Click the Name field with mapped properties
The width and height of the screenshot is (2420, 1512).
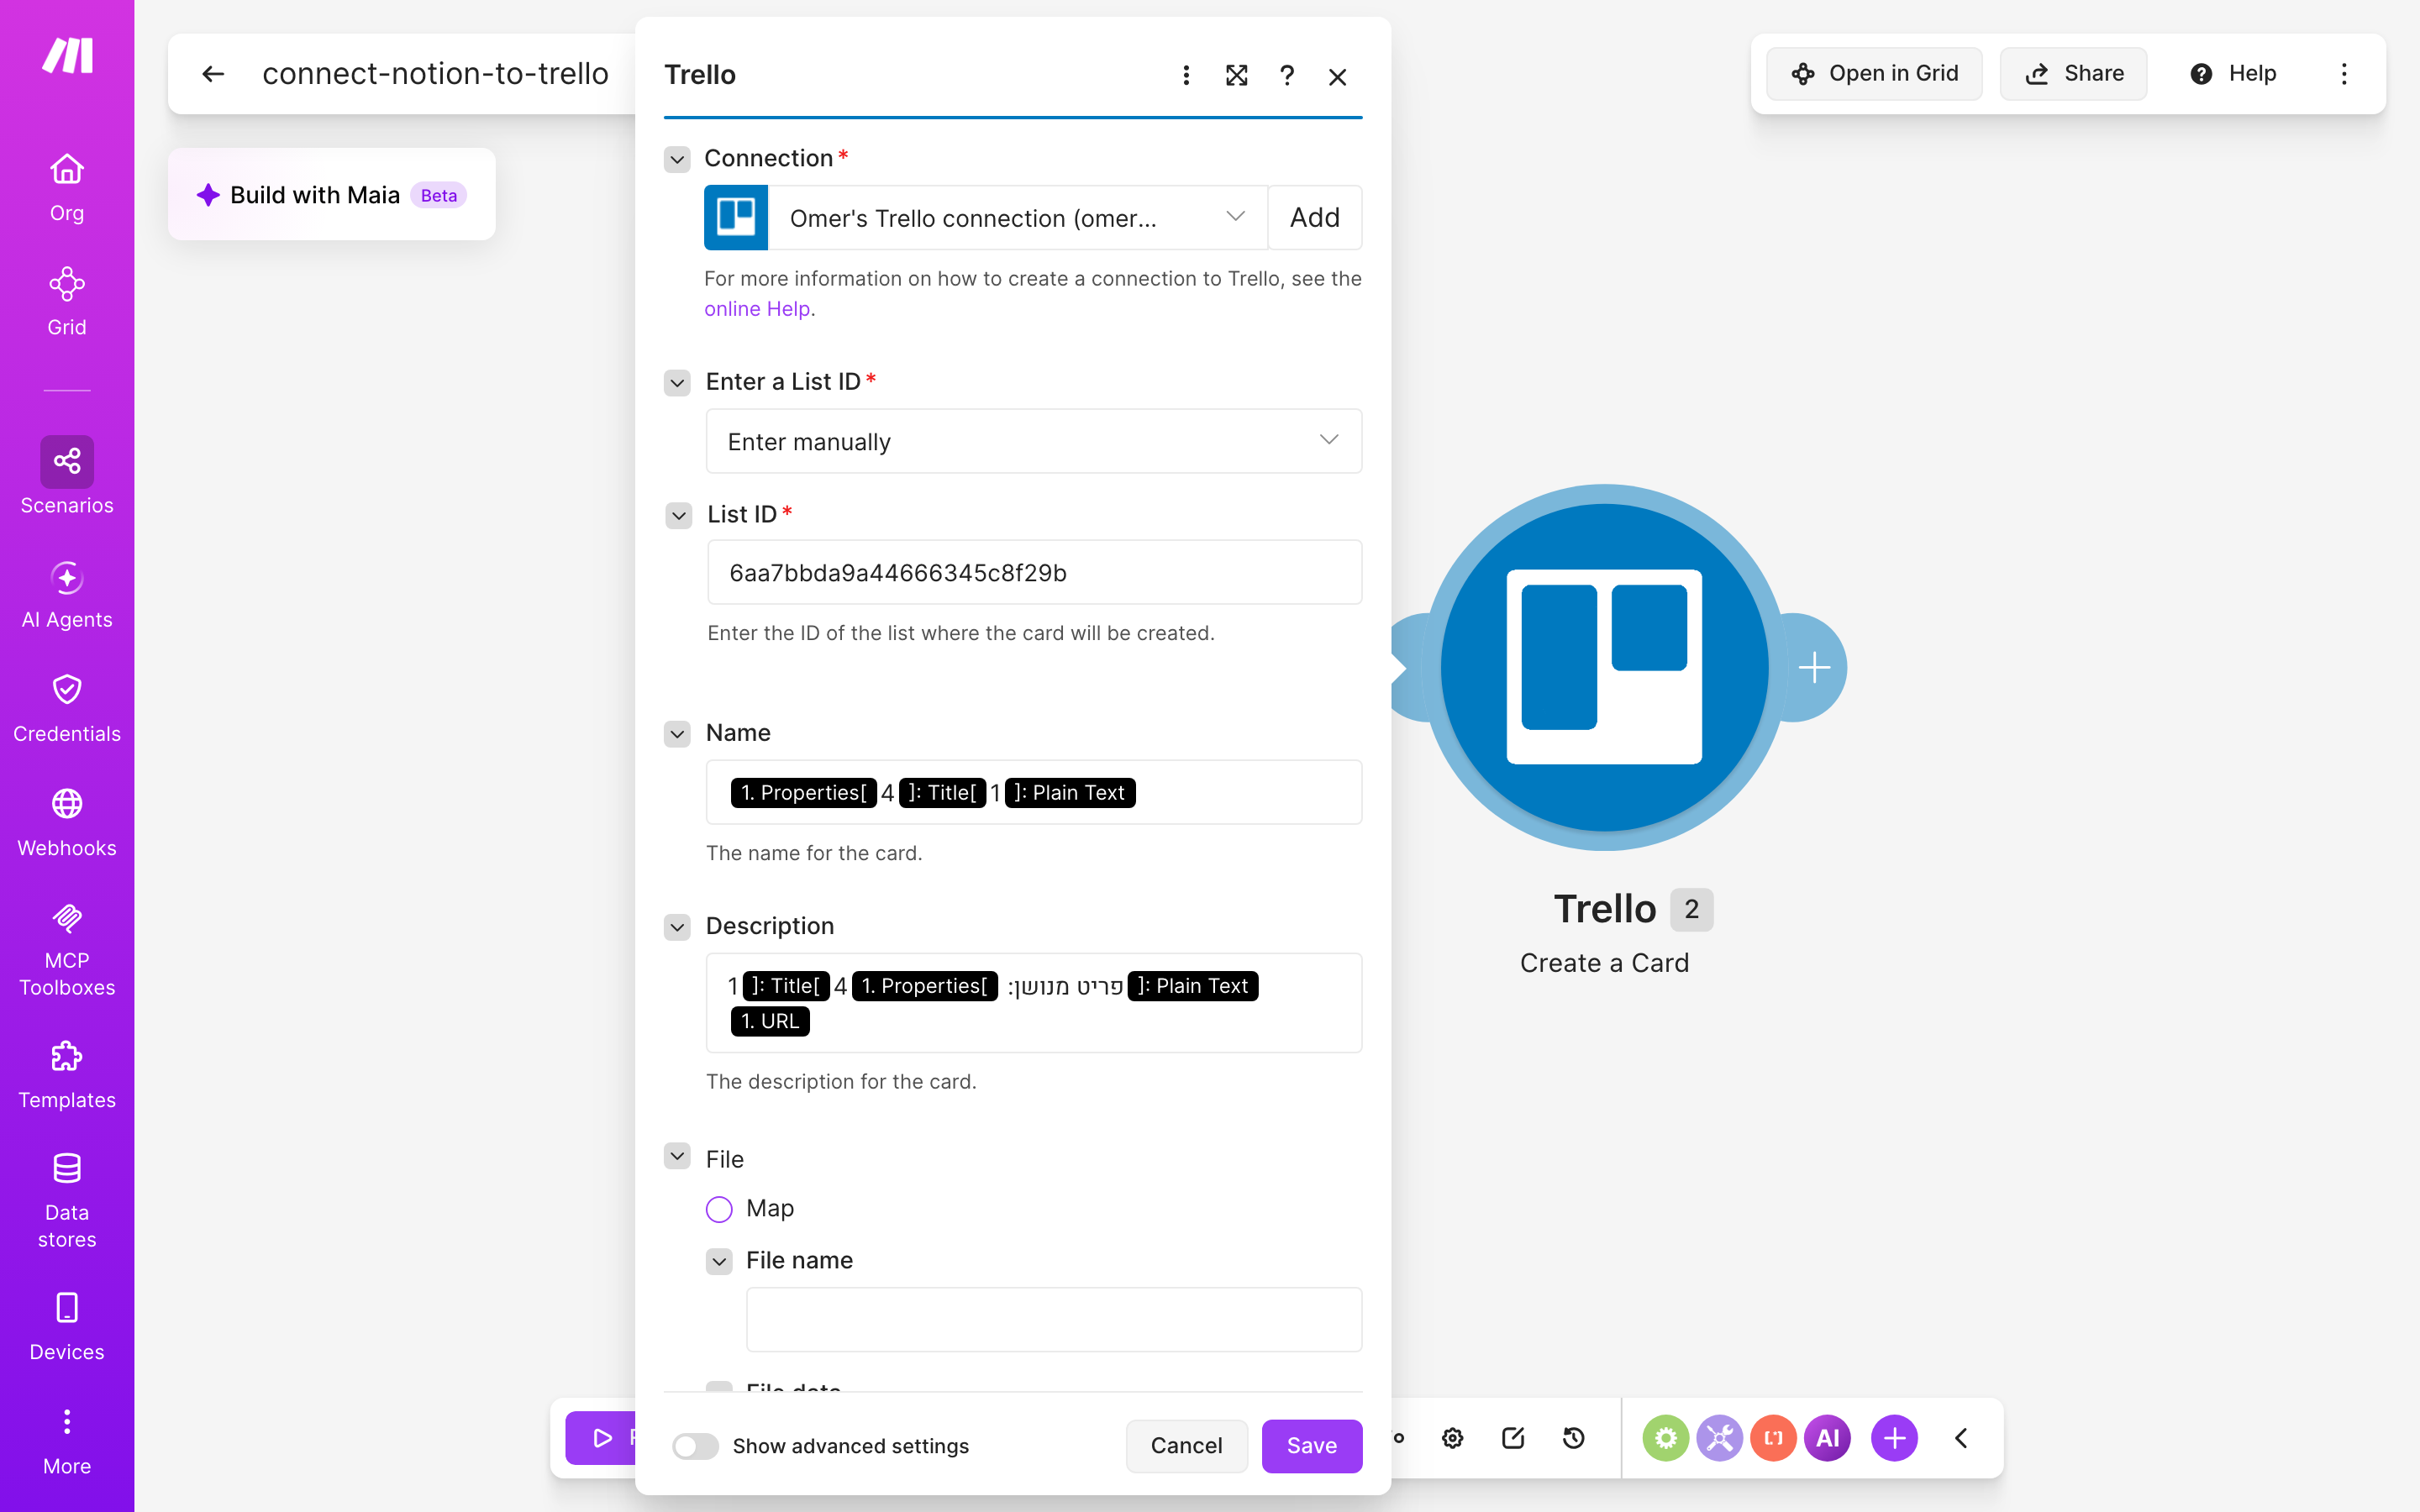(1034, 792)
